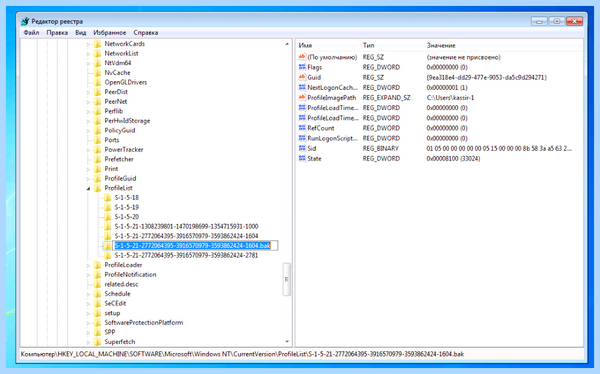Collapse the ProfileList tree node
The image size is (600, 374).
click(88, 188)
